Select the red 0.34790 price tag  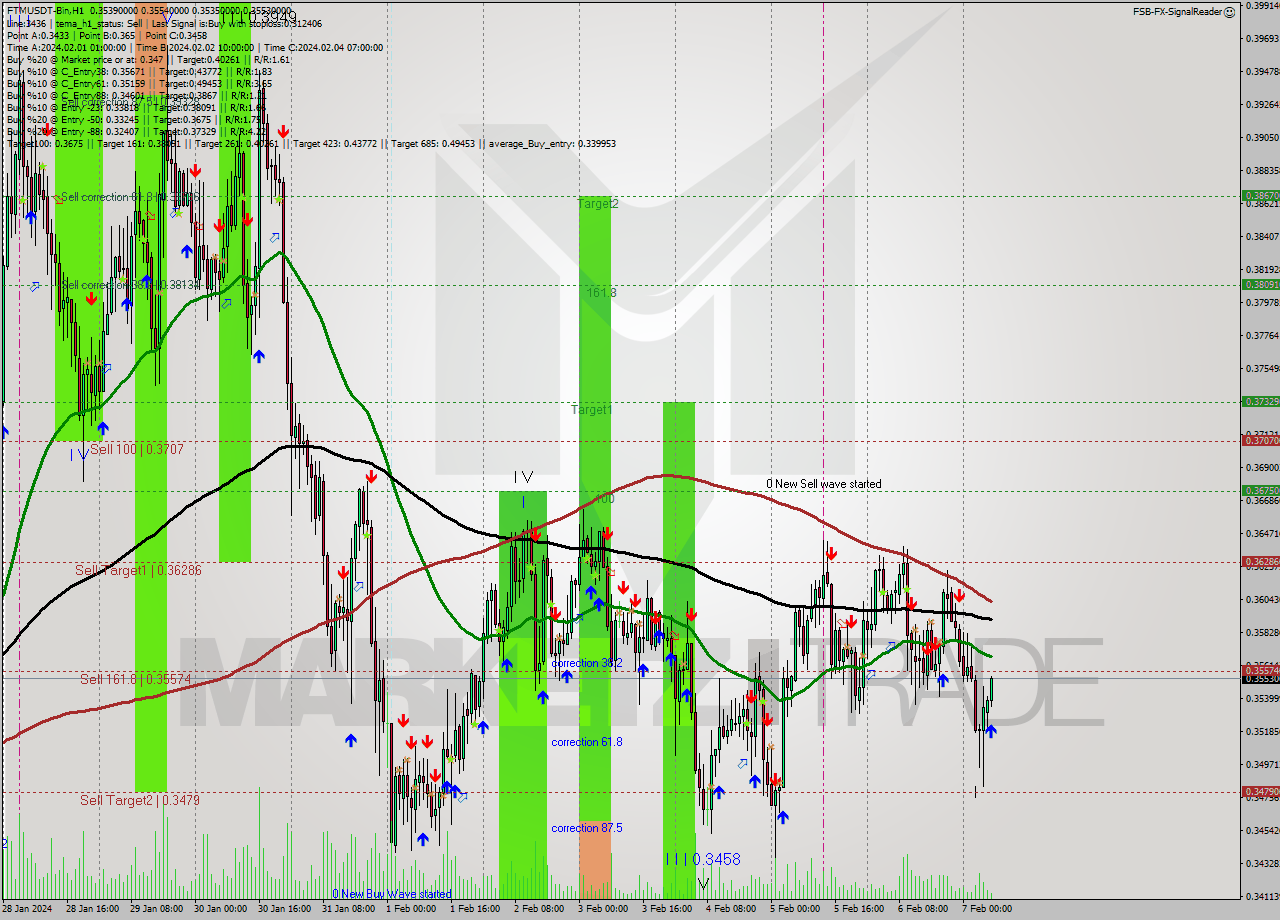point(1260,791)
